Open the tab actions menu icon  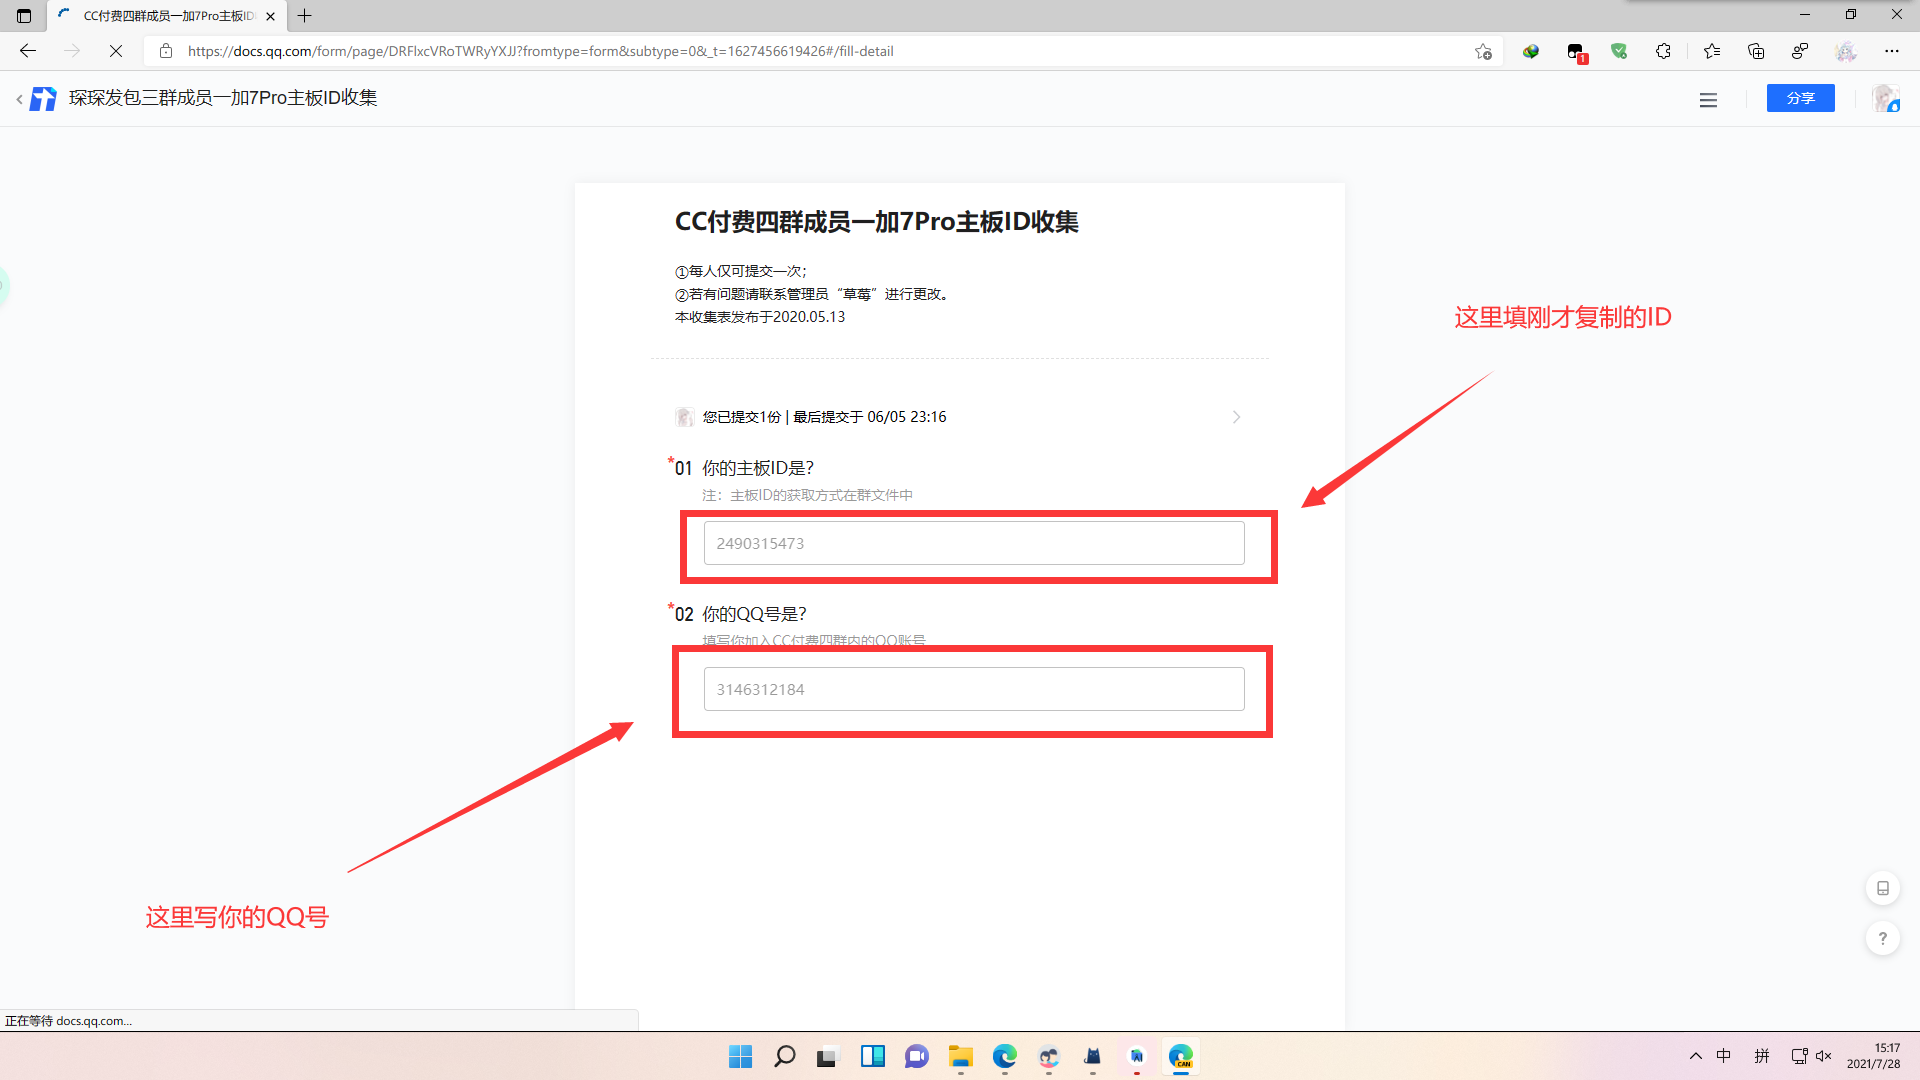24,16
